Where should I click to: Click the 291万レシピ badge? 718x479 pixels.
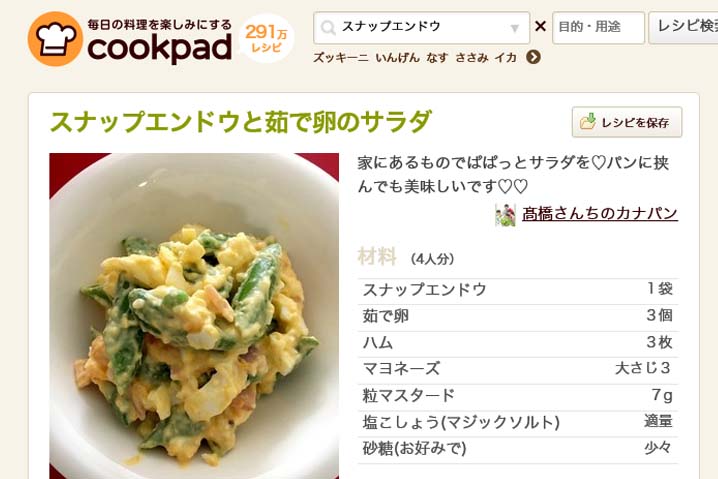[267, 38]
